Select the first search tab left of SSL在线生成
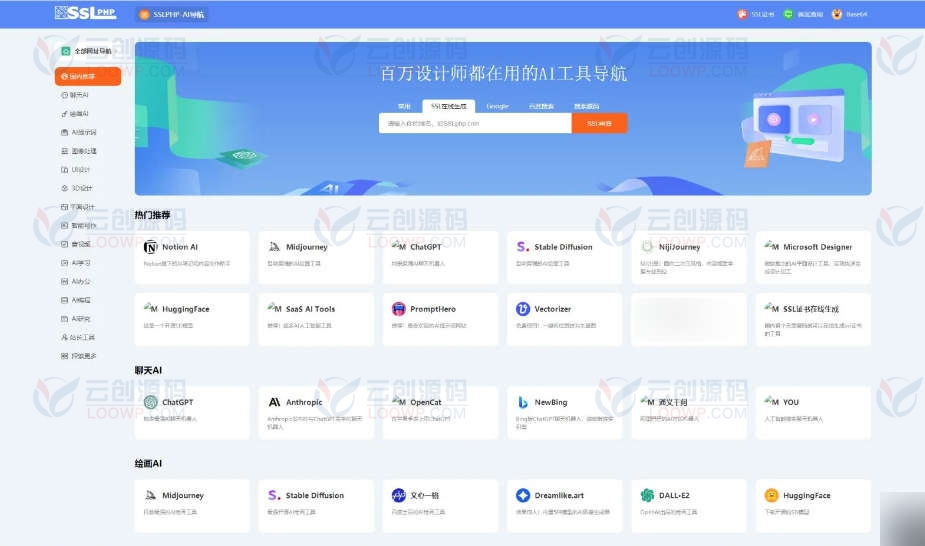 tap(404, 106)
